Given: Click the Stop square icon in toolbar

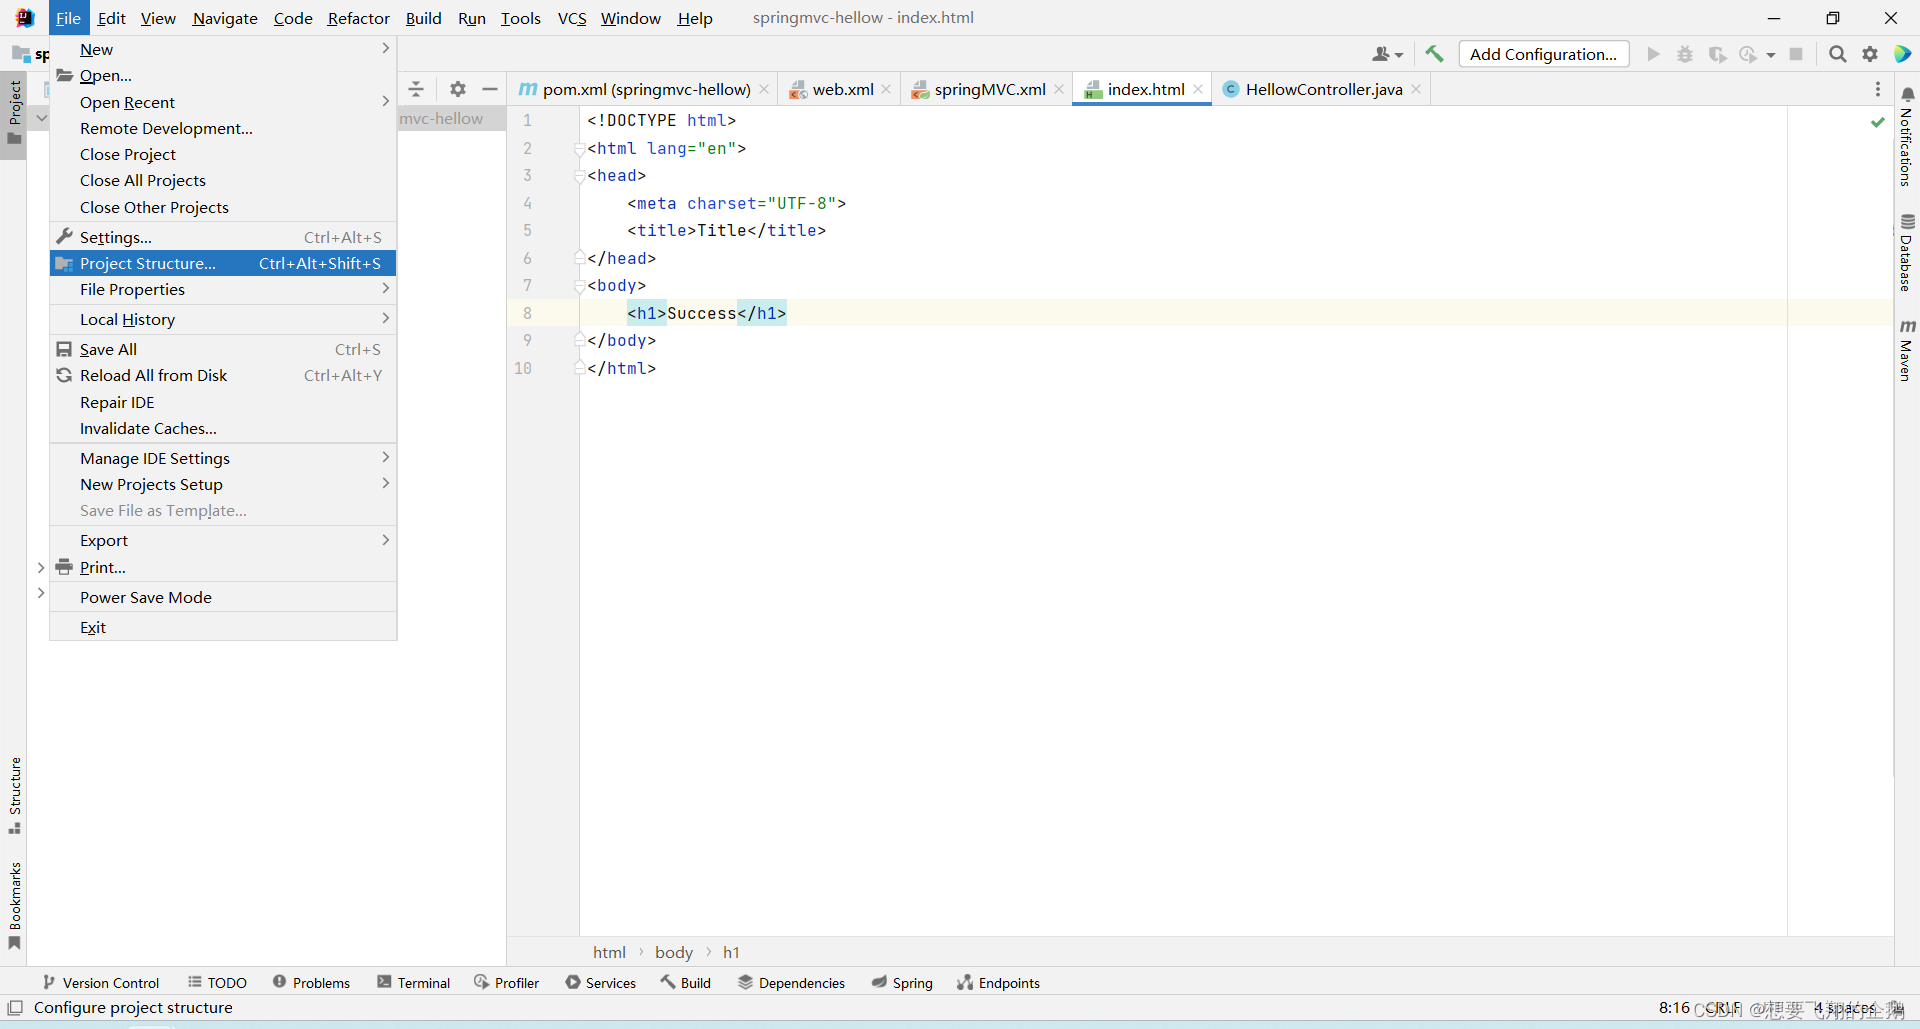Looking at the screenshot, I should coord(1796,54).
